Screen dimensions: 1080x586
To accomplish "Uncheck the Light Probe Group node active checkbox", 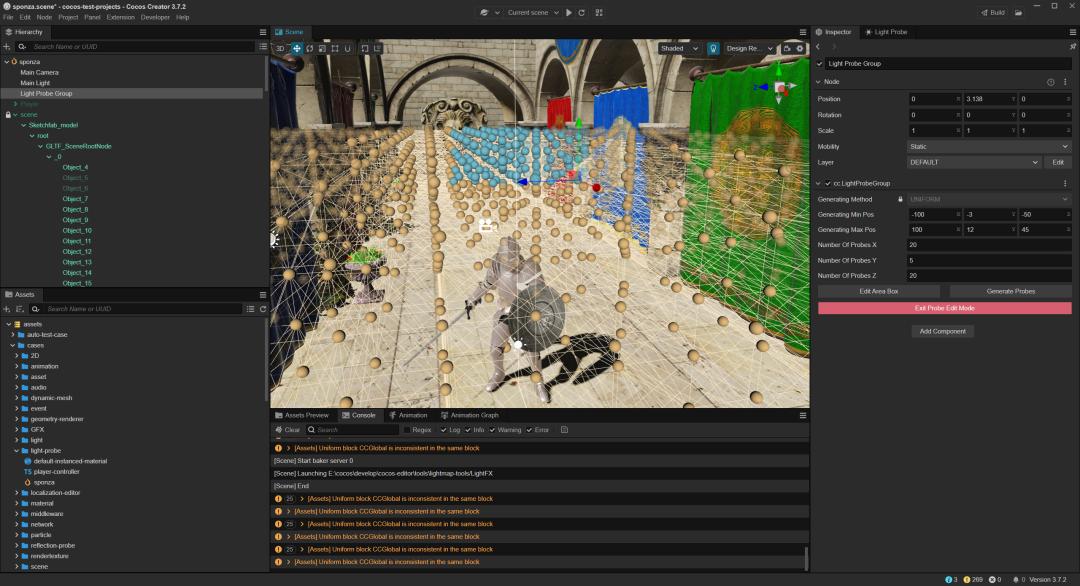I will (x=820, y=64).
